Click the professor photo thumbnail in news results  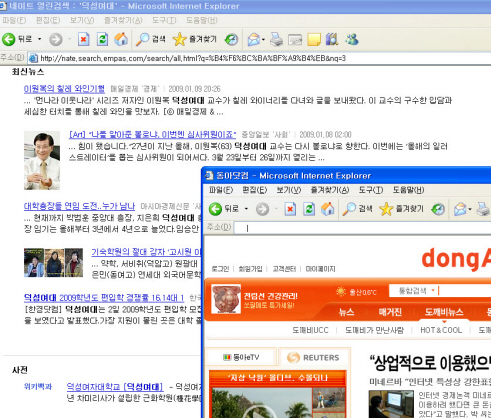(42, 161)
